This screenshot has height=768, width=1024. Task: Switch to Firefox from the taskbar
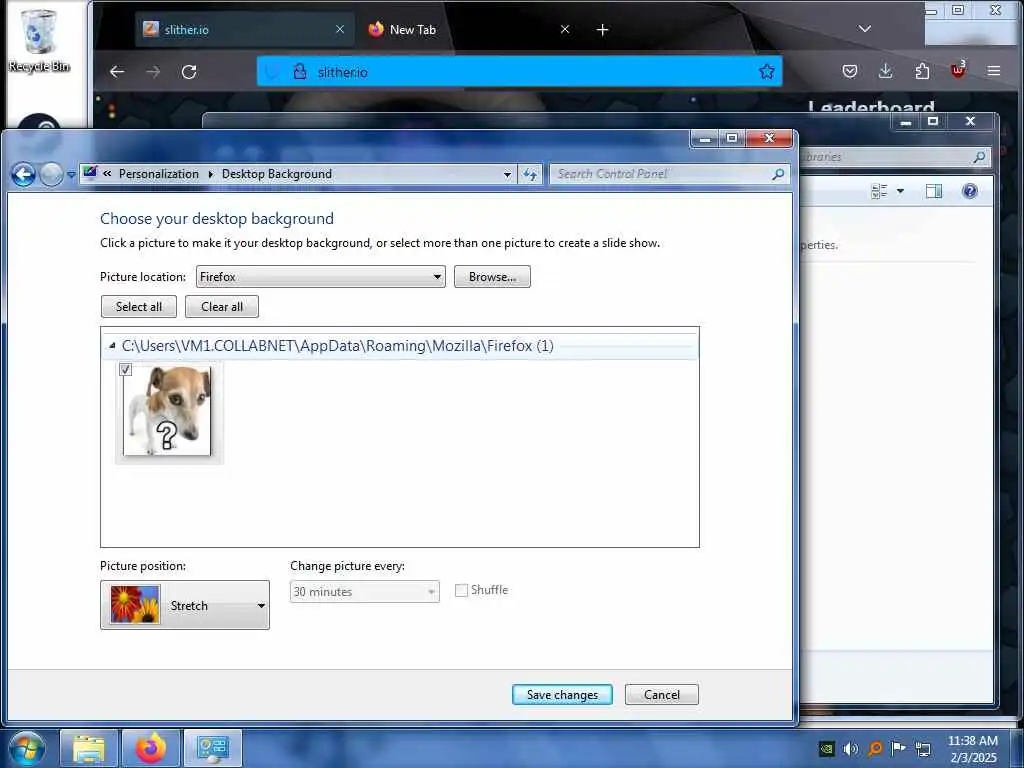[x=151, y=748]
